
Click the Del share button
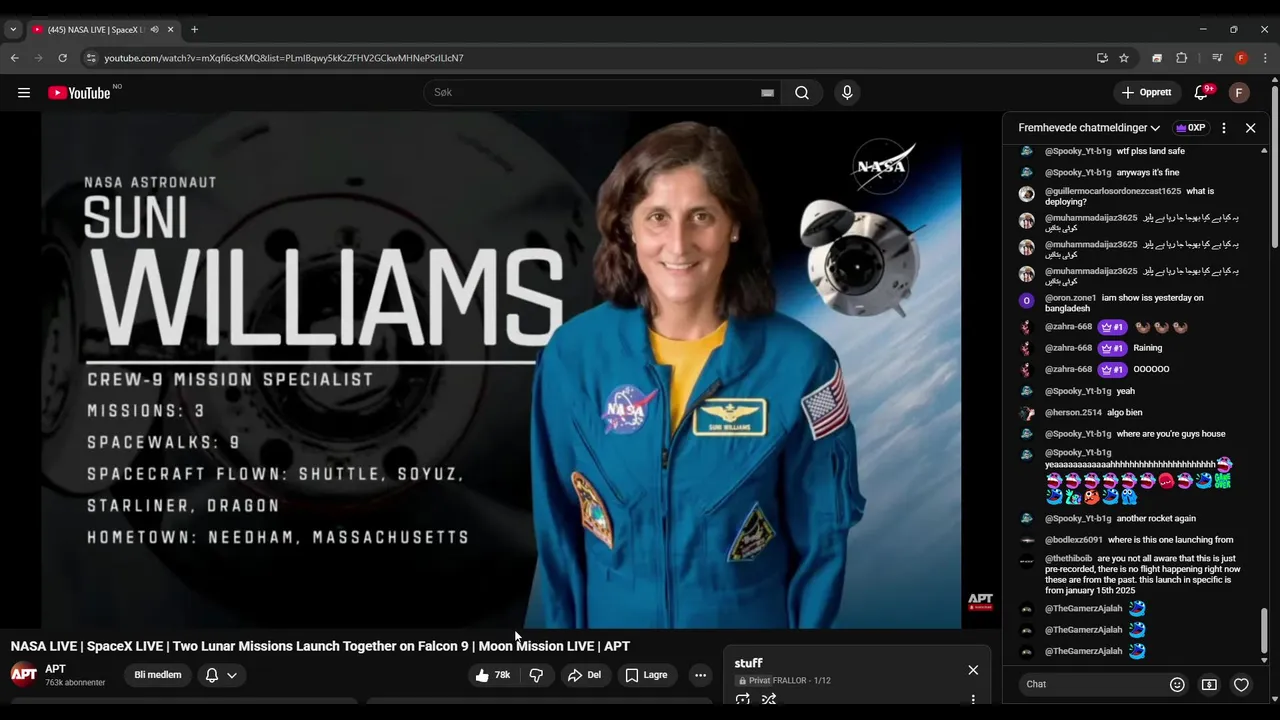(x=585, y=675)
